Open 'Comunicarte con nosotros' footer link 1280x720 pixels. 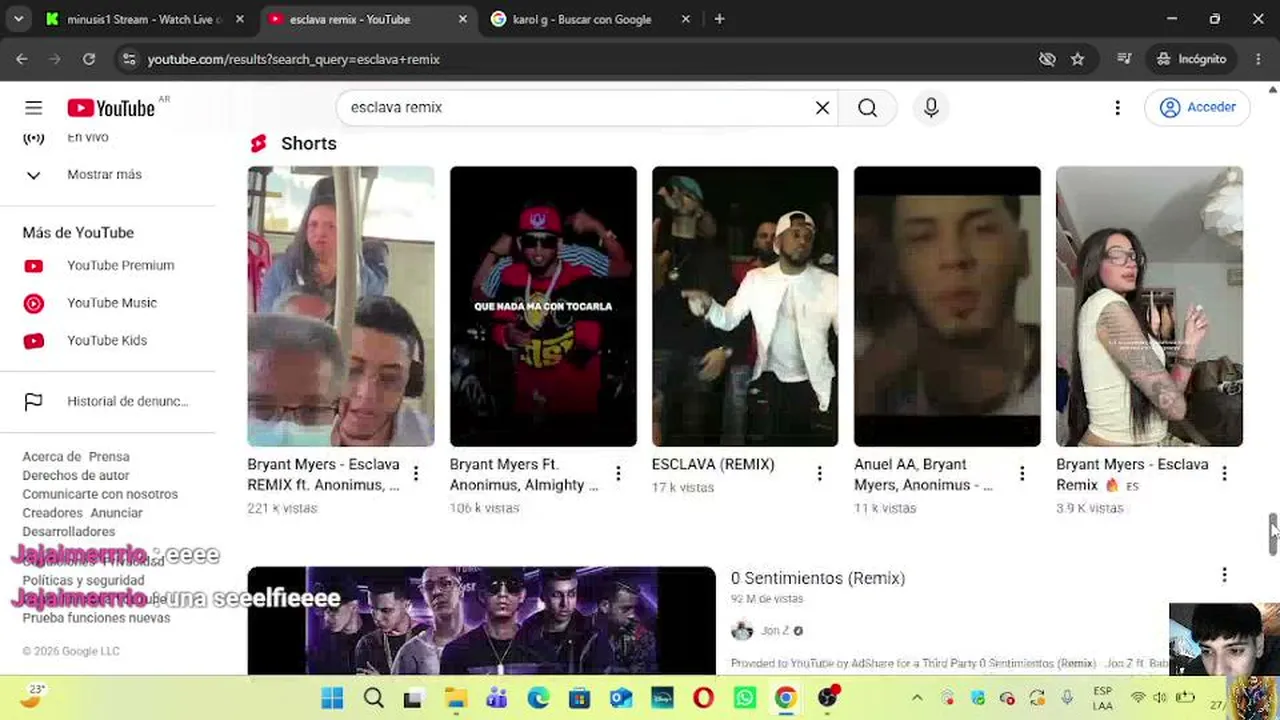100,494
